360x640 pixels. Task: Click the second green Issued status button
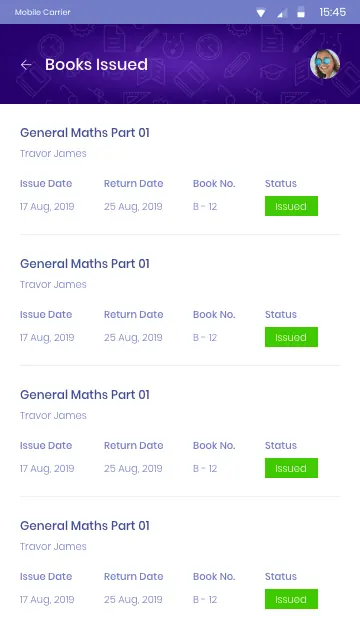291,337
